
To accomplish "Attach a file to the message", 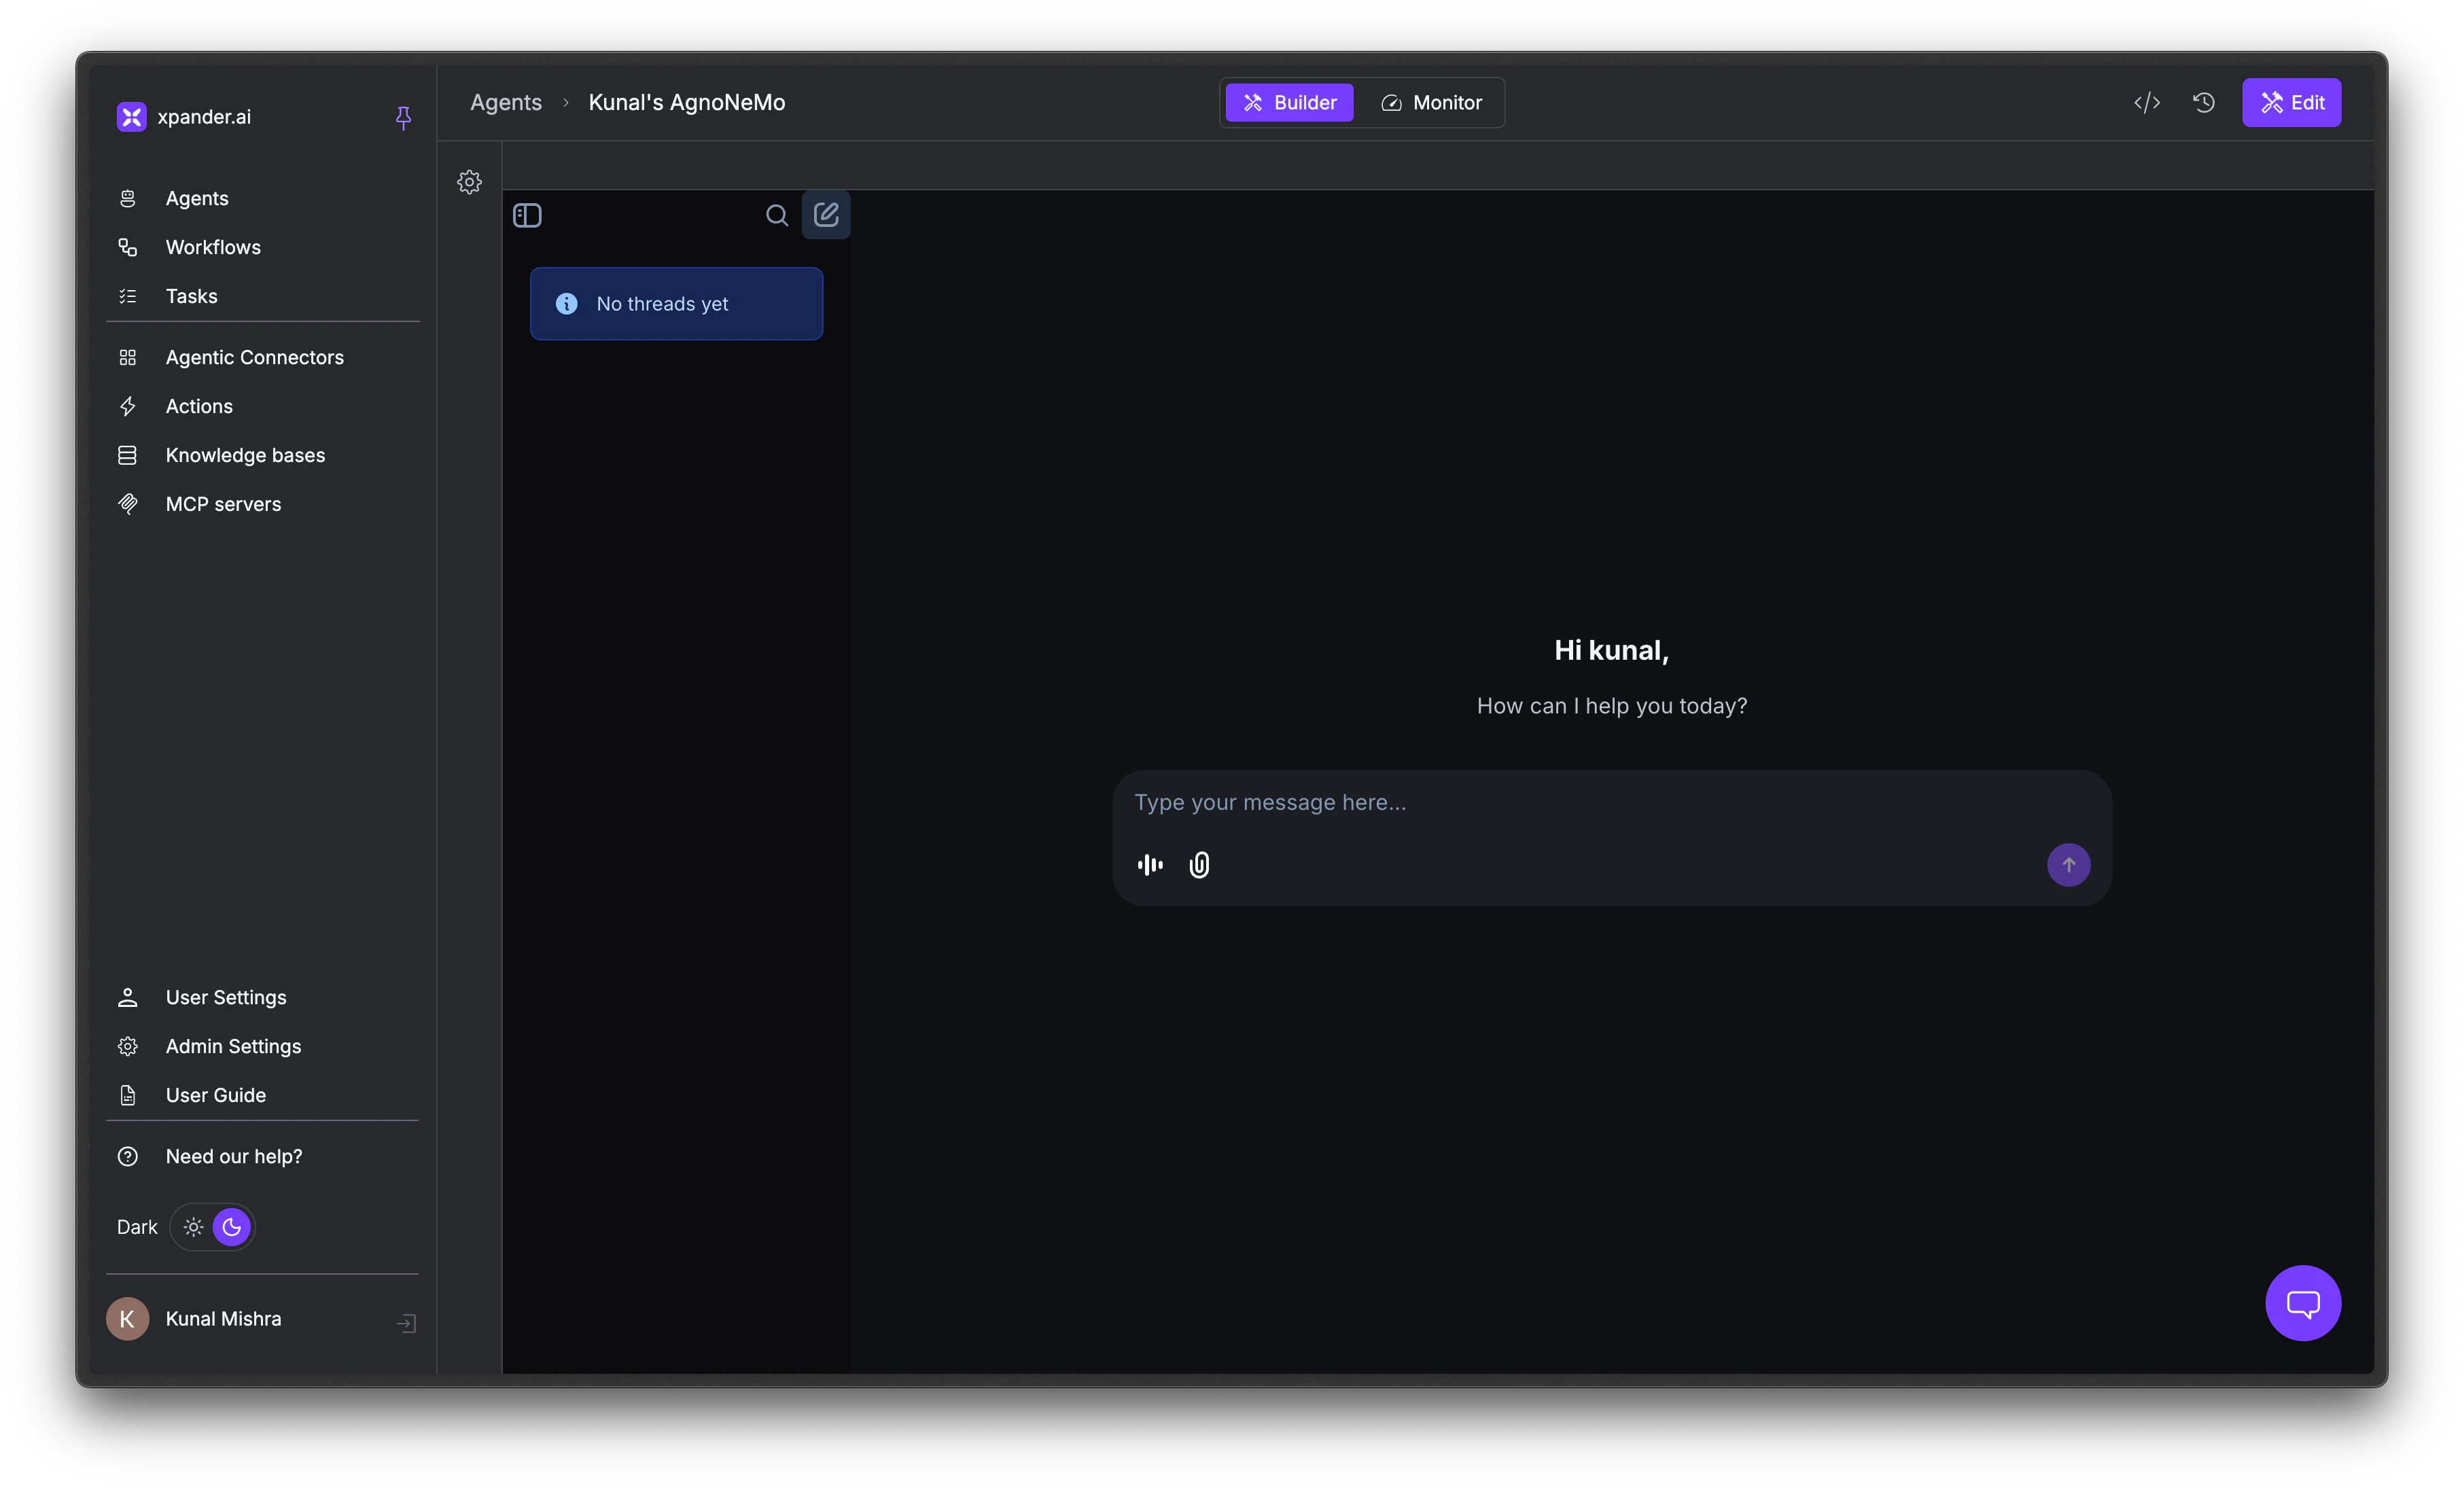I will tap(1199, 865).
